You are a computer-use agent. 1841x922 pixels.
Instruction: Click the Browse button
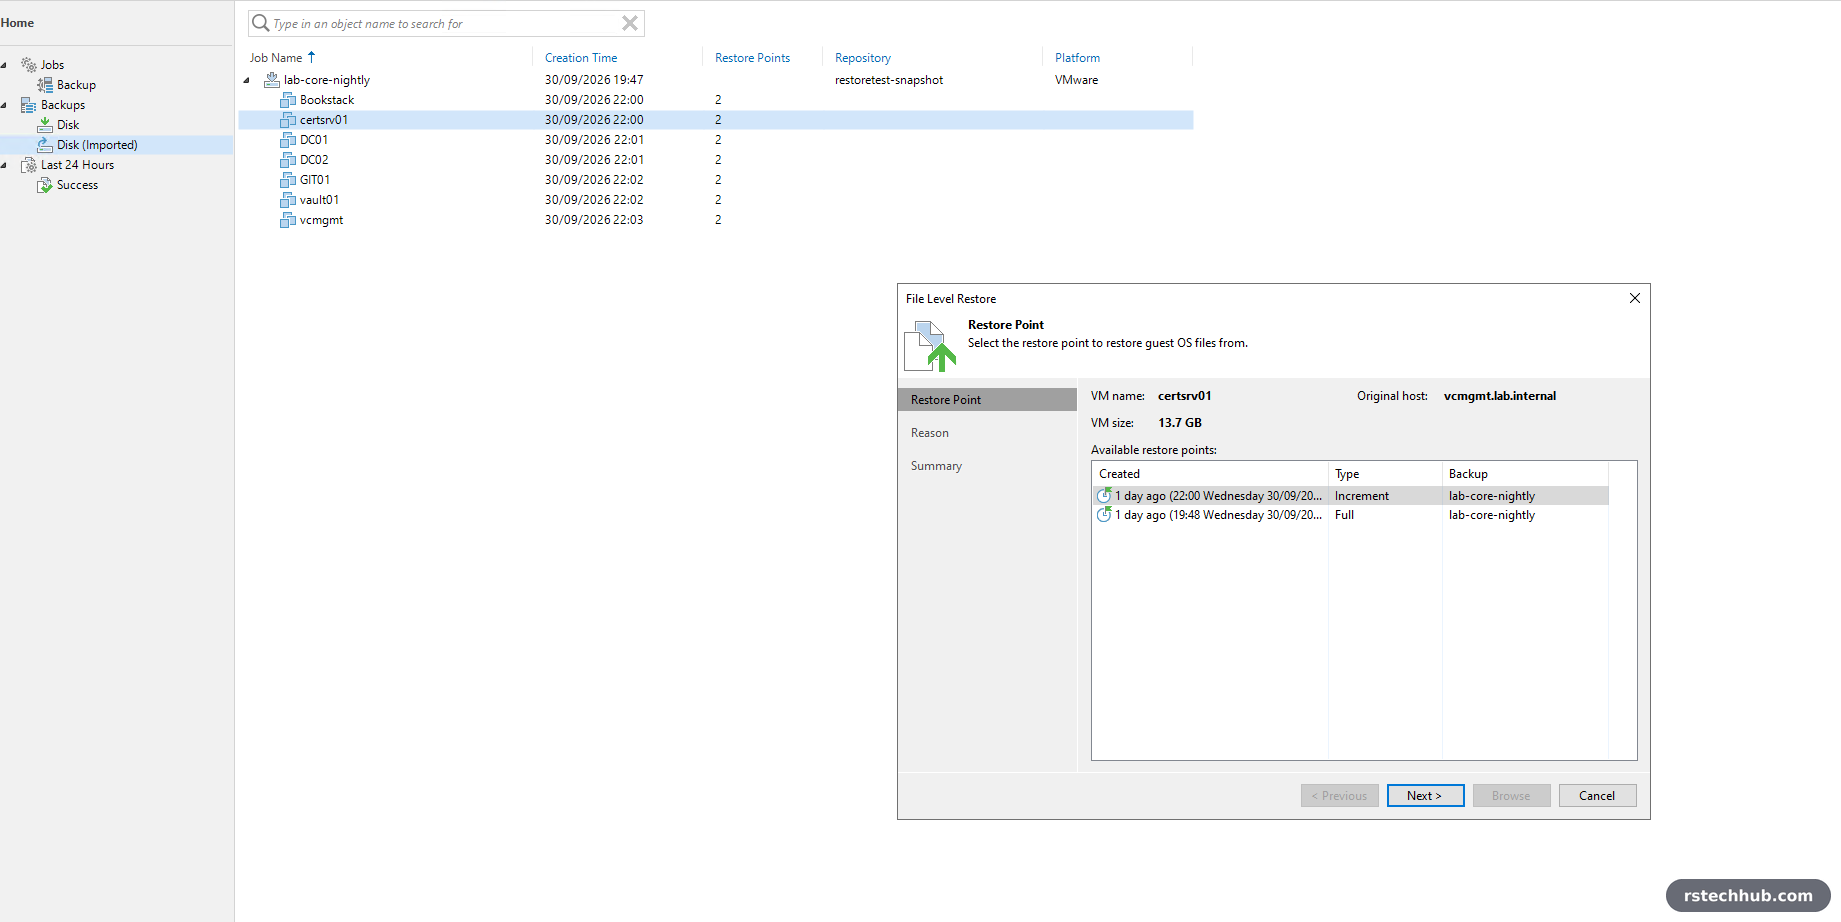[x=1511, y=796]
